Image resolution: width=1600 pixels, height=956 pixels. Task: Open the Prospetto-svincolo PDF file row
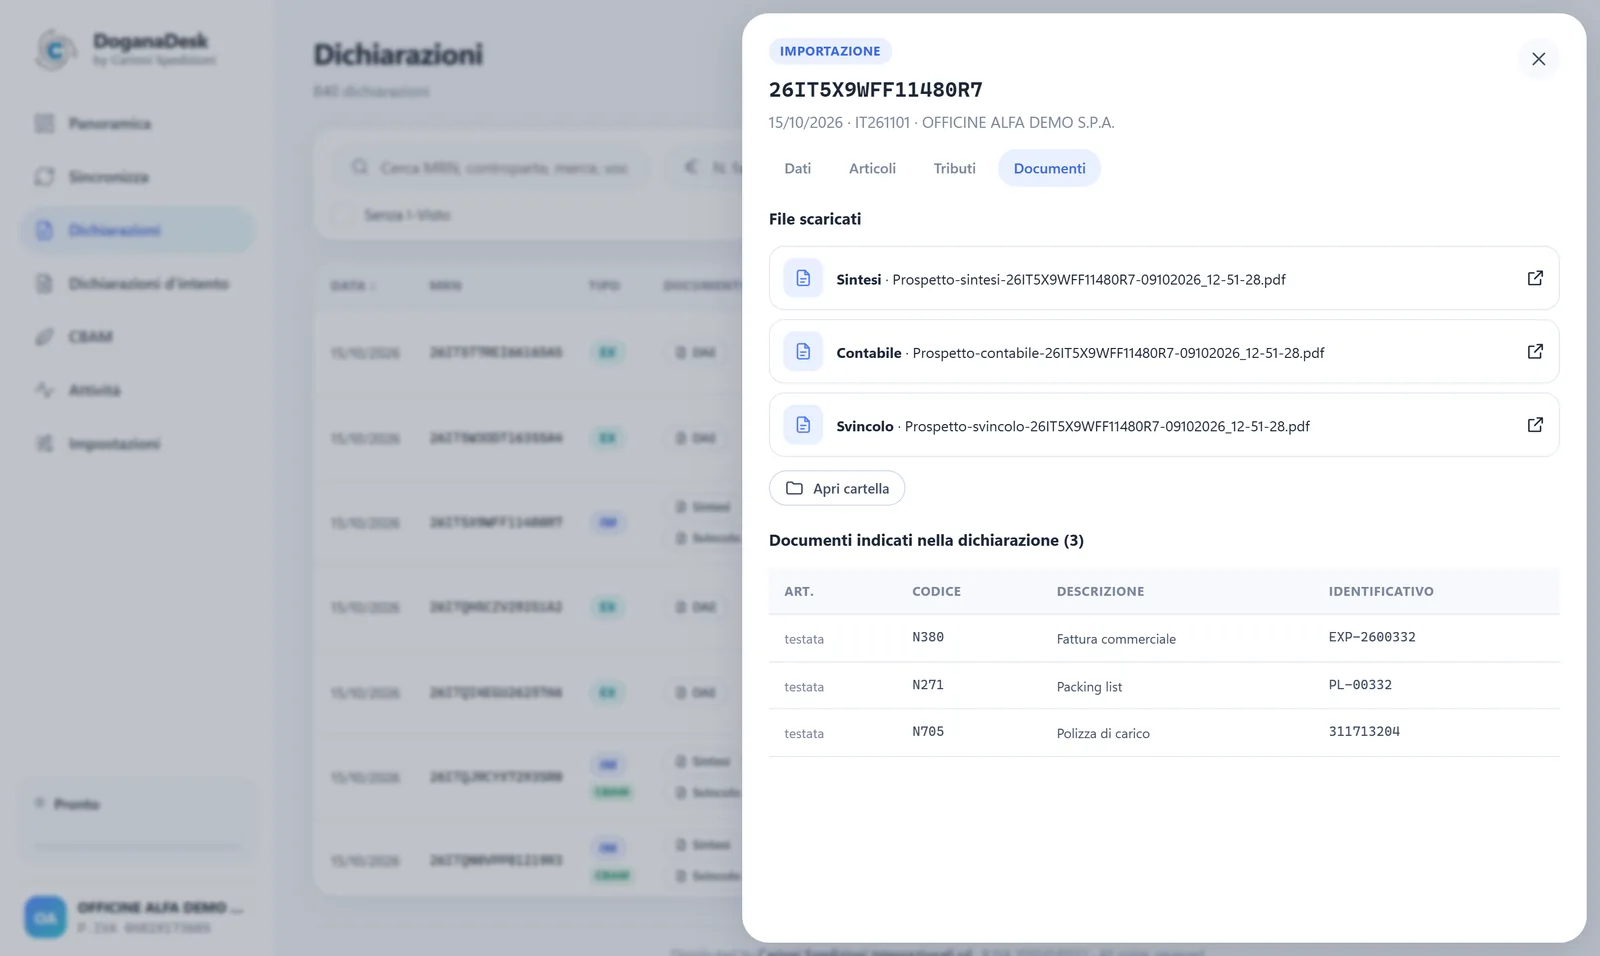pos(1164,425)
